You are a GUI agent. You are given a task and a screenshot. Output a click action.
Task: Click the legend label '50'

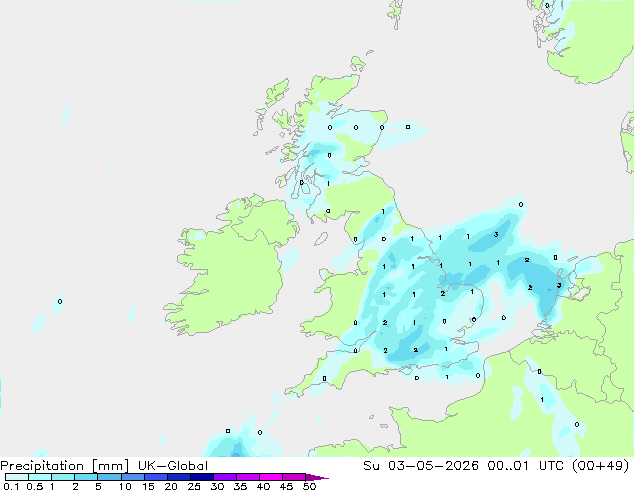(x=310, y=486)
